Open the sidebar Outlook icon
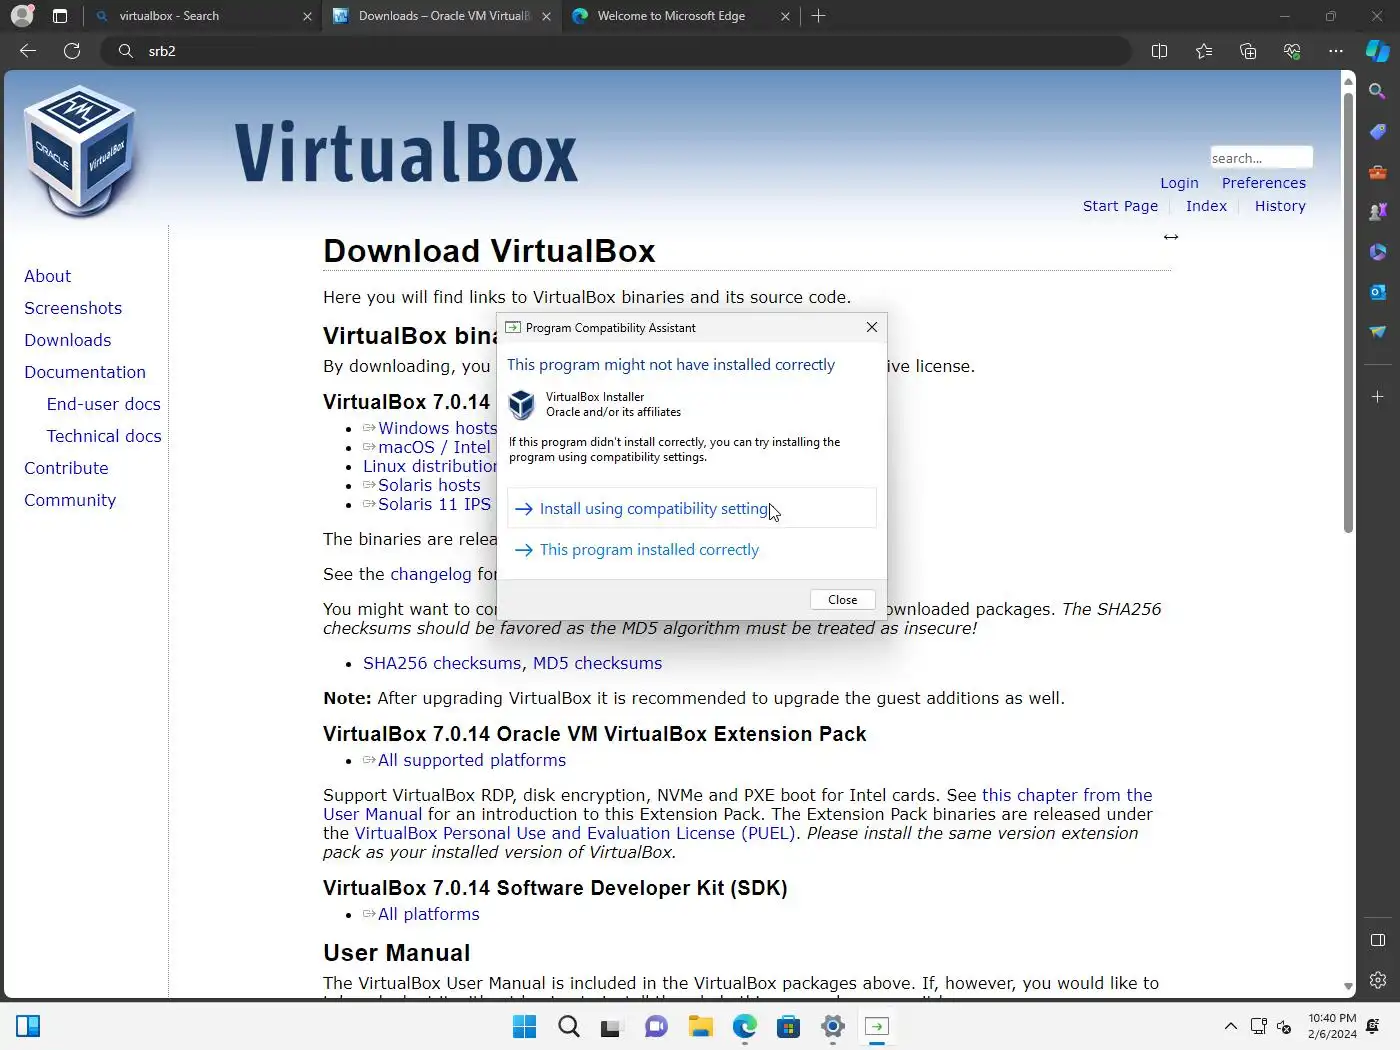The height and width of the screenshot is (1050, 1400). tap(1378, 292)
